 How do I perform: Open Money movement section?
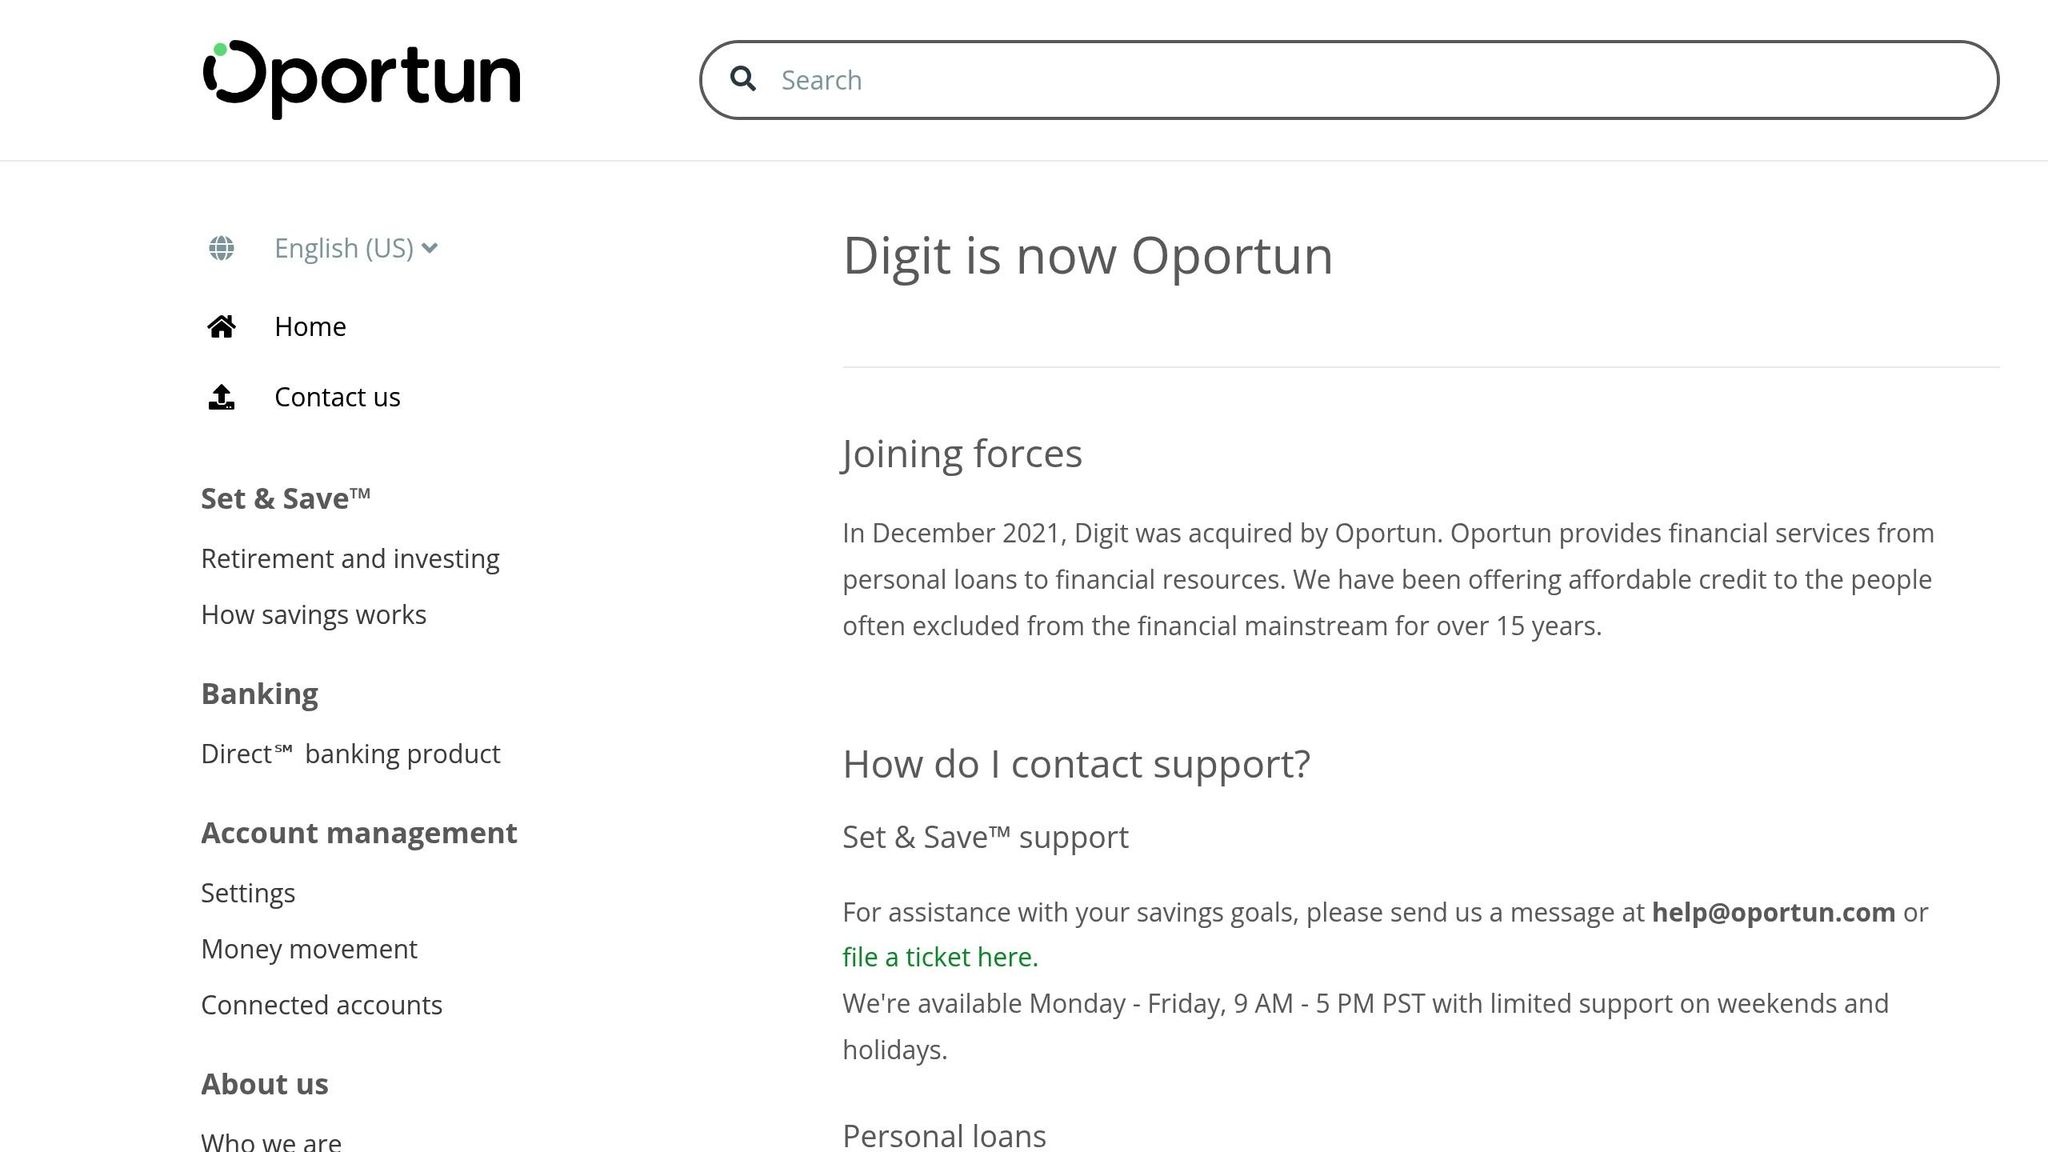pyautogui.click(x=309, y=949)
